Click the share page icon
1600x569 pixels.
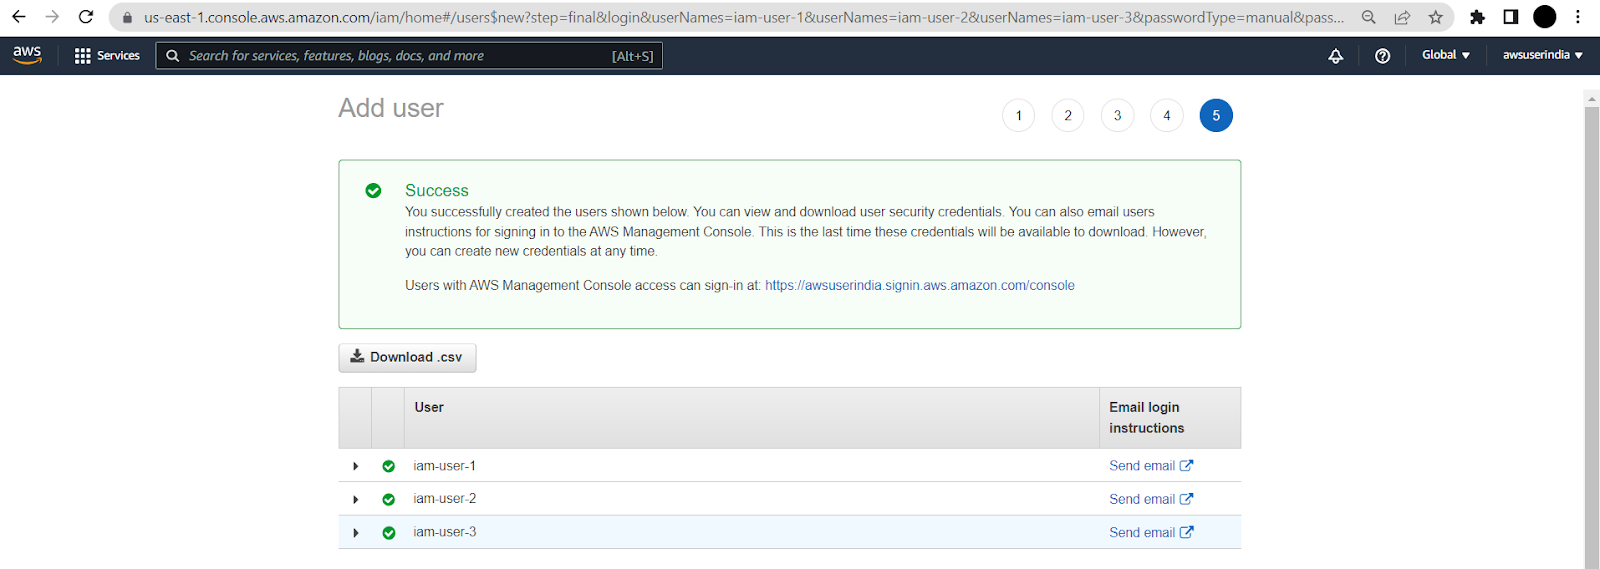[x=1402, y=17]
